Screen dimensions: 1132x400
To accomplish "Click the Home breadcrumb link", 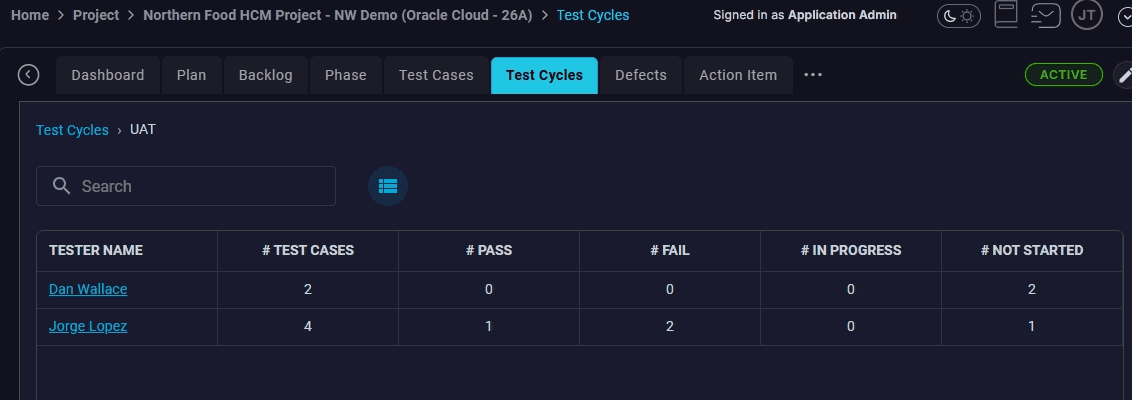I will tap(30, 15).
